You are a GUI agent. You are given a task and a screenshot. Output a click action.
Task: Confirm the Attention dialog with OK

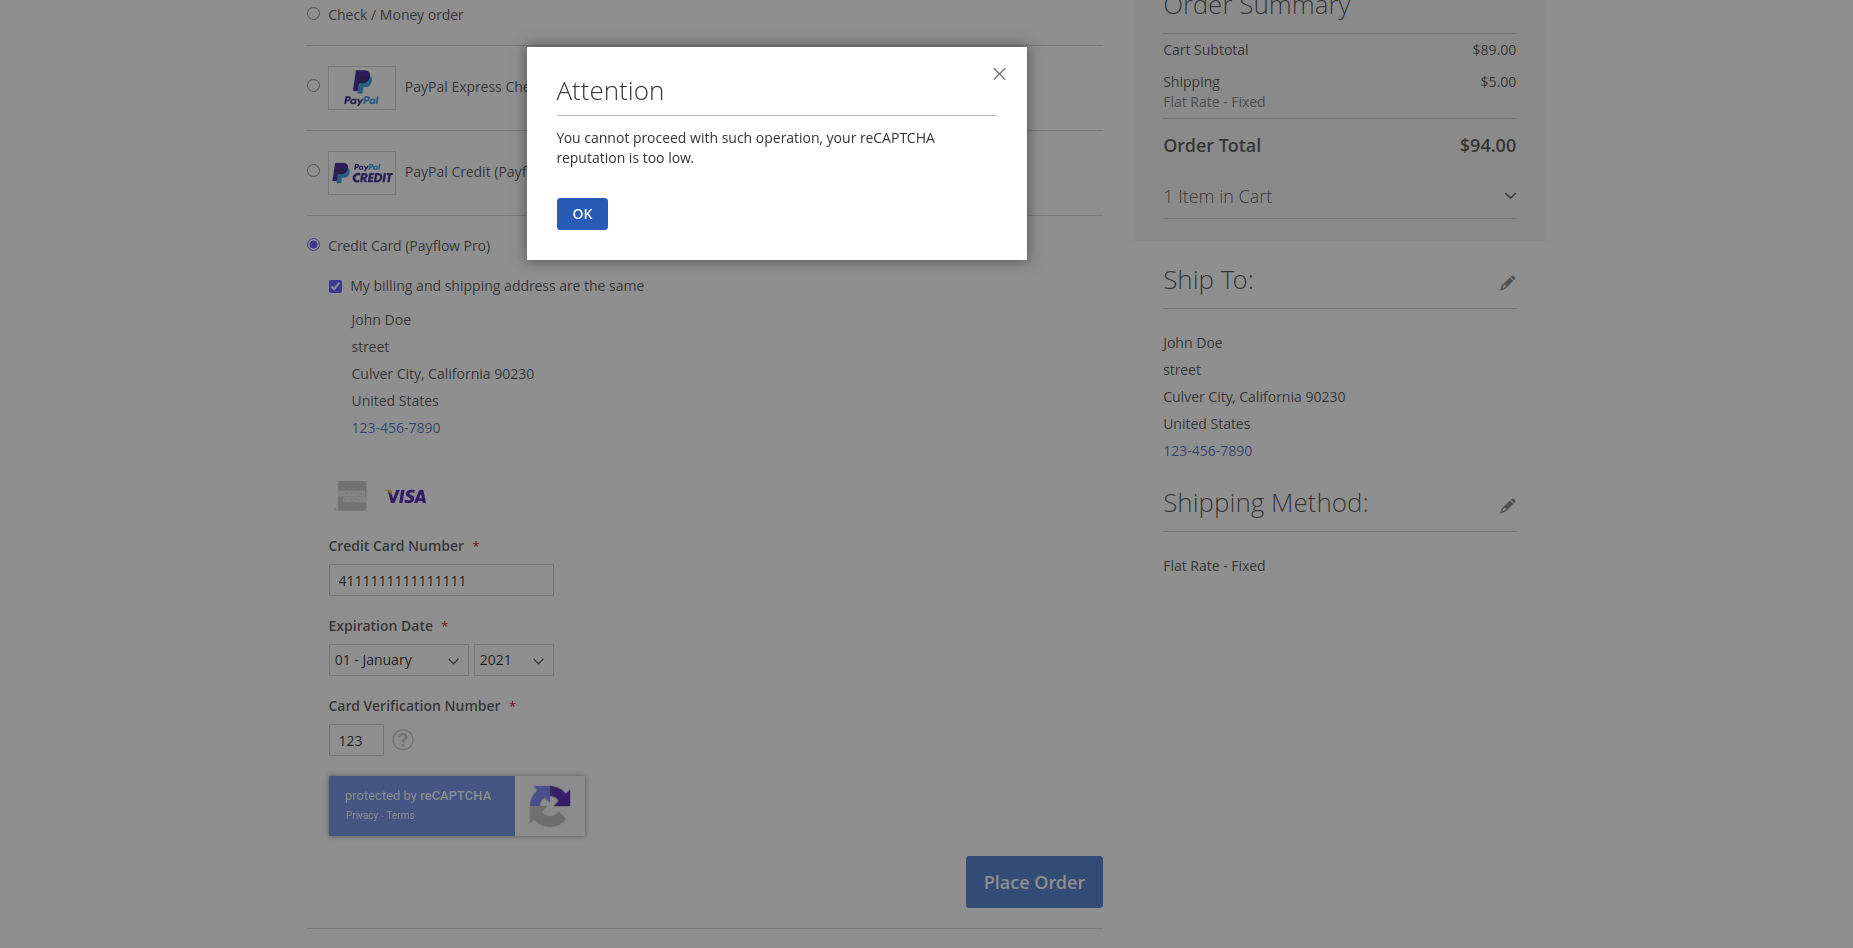[x=582, y=214]
